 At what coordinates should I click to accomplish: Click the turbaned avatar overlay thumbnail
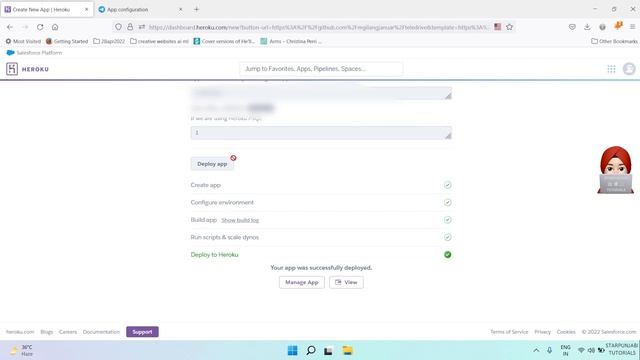coord(616,170)
